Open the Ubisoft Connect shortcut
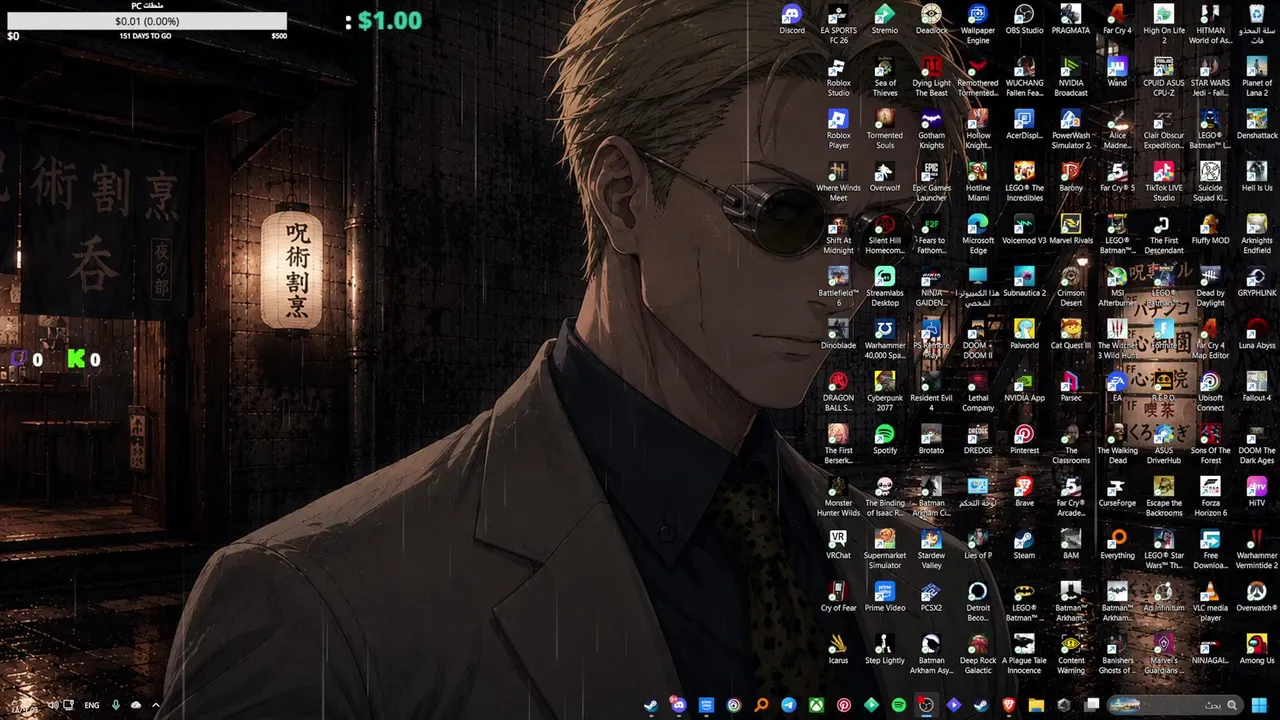 click(x=1210, y=392)
